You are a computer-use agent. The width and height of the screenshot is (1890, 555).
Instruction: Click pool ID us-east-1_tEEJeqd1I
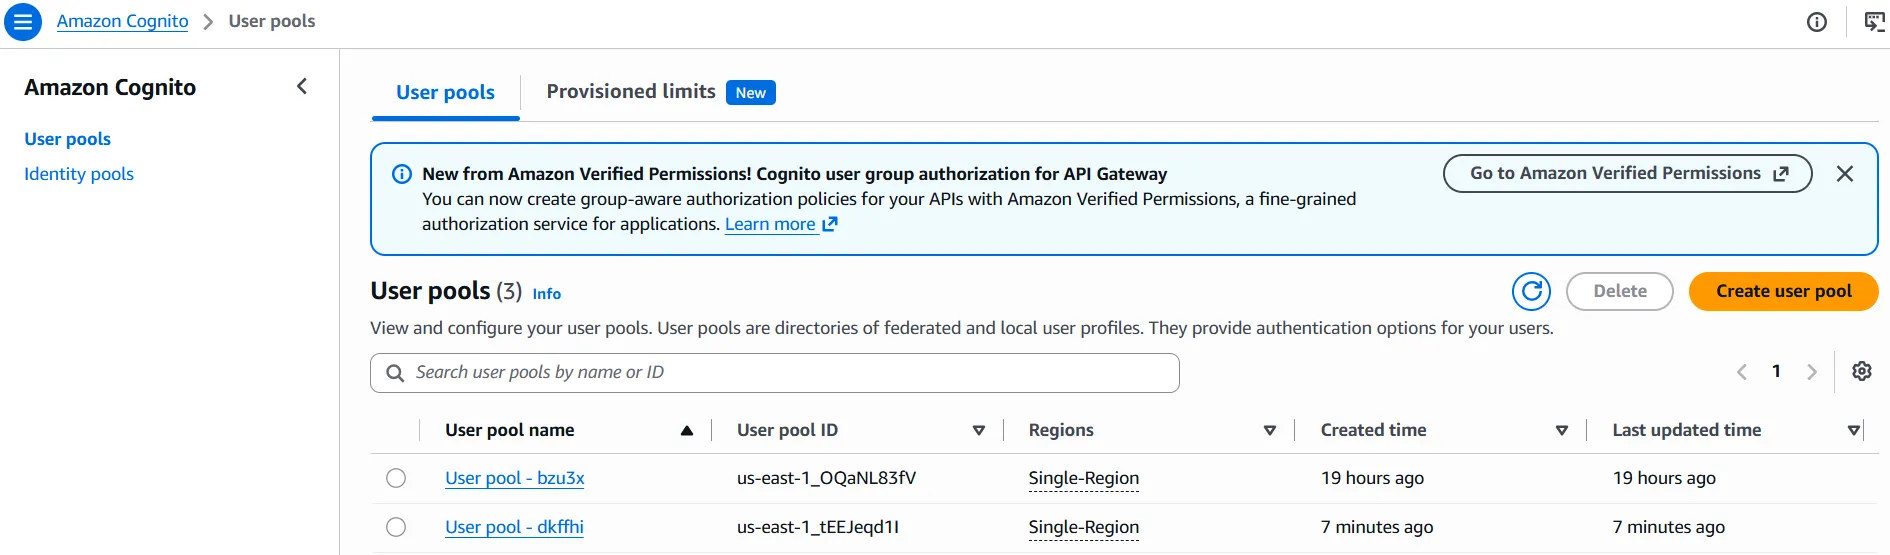click(x=818, y=527)
